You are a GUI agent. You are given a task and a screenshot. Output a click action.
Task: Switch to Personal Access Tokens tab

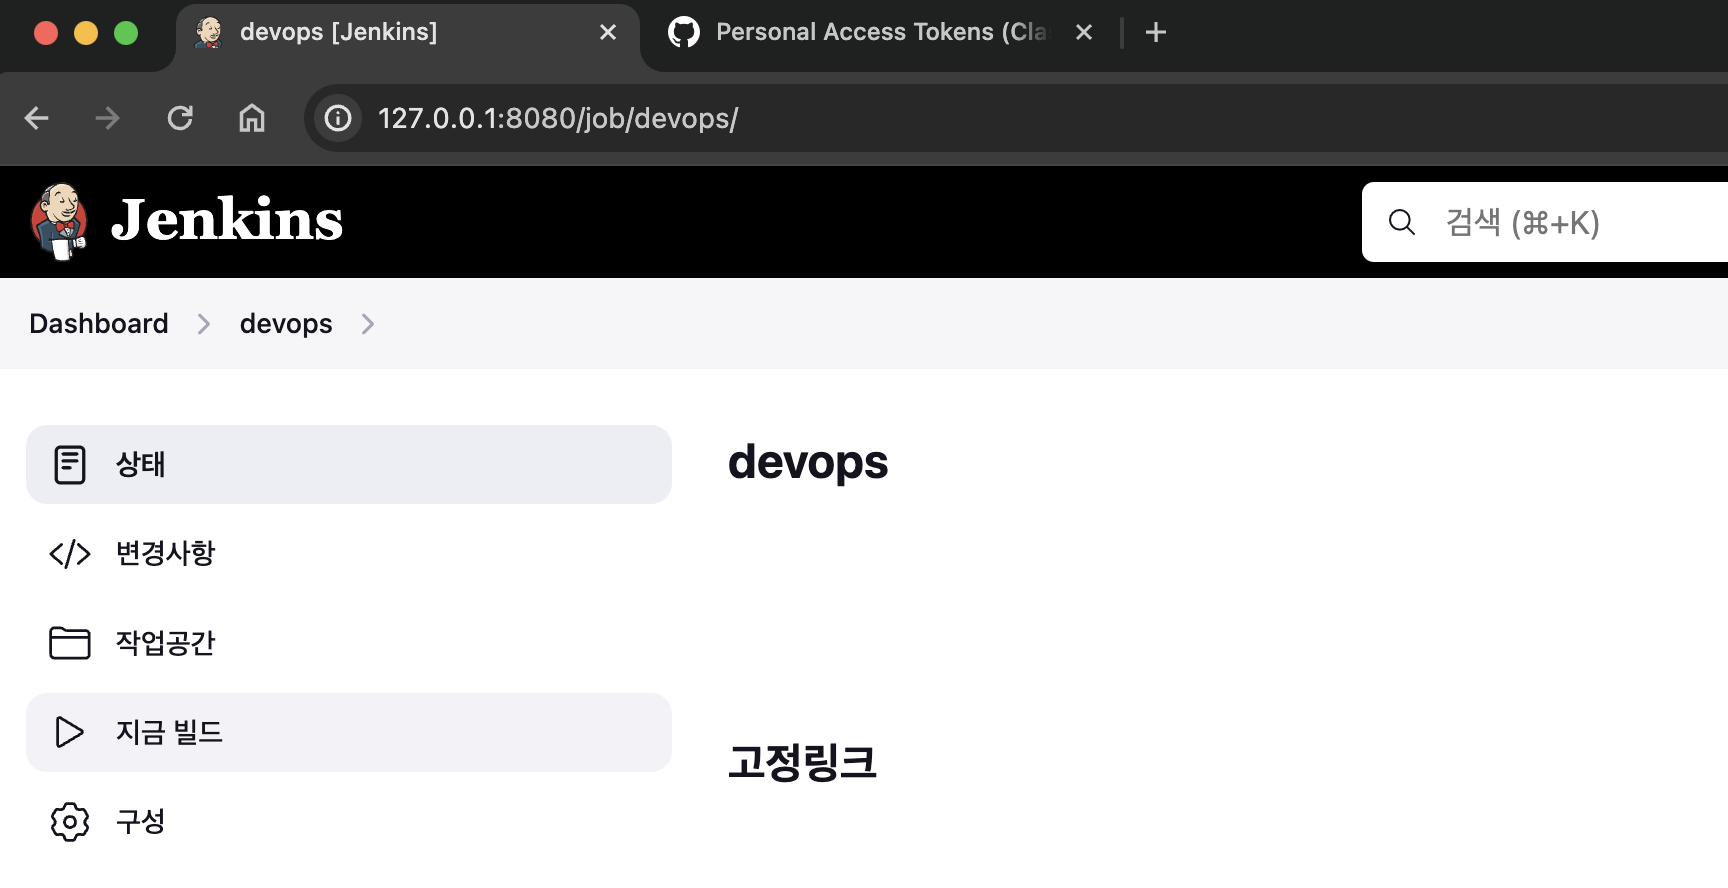(x=880, y=32)
